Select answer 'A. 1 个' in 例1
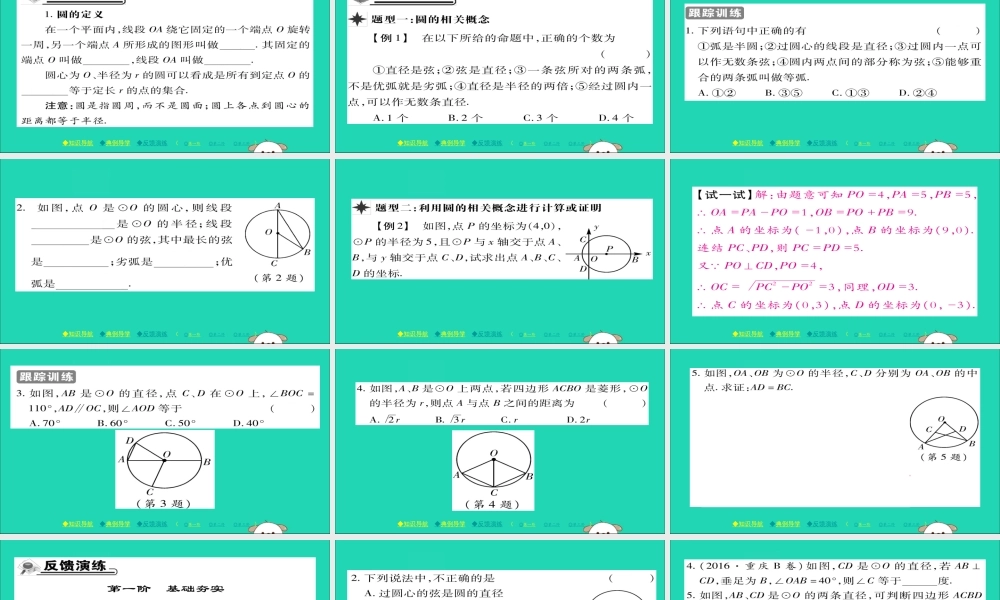 click(x=390, y=117)
